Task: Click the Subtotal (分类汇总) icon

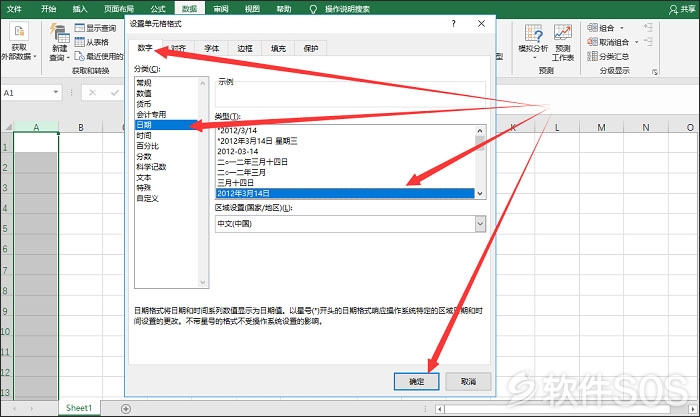Action: [592, 56]
